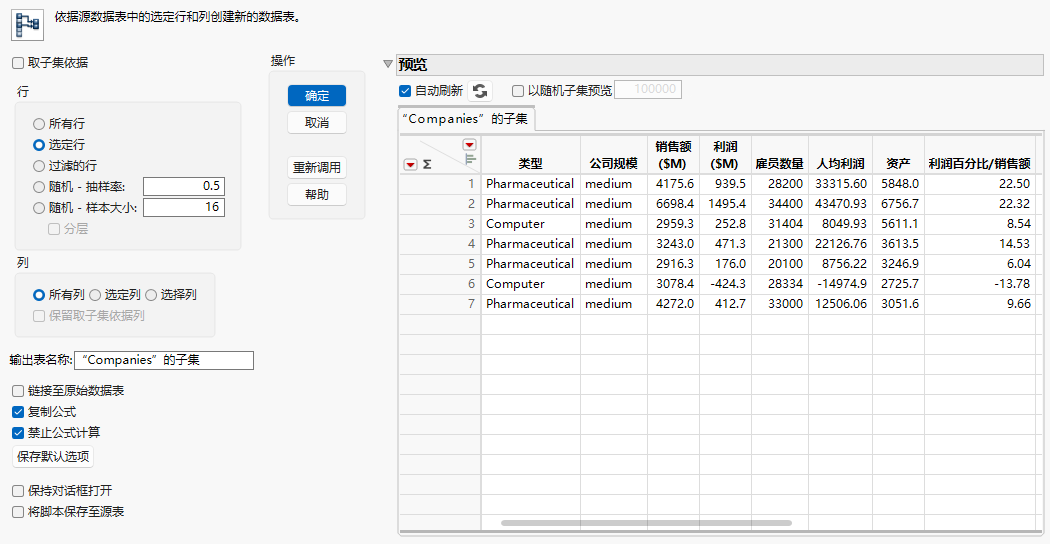Click the 确定 button
The height and width of the screenshot is (544, 1050).
tap(317, 96)
